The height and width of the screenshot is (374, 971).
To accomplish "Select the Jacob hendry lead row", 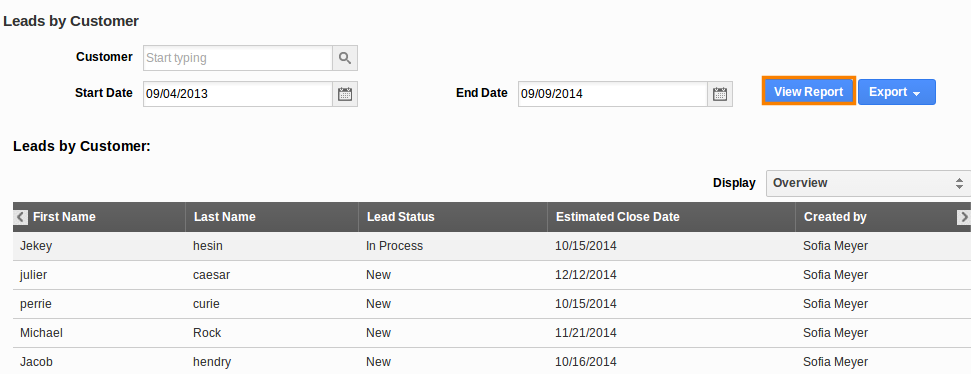I will point(492,361).
